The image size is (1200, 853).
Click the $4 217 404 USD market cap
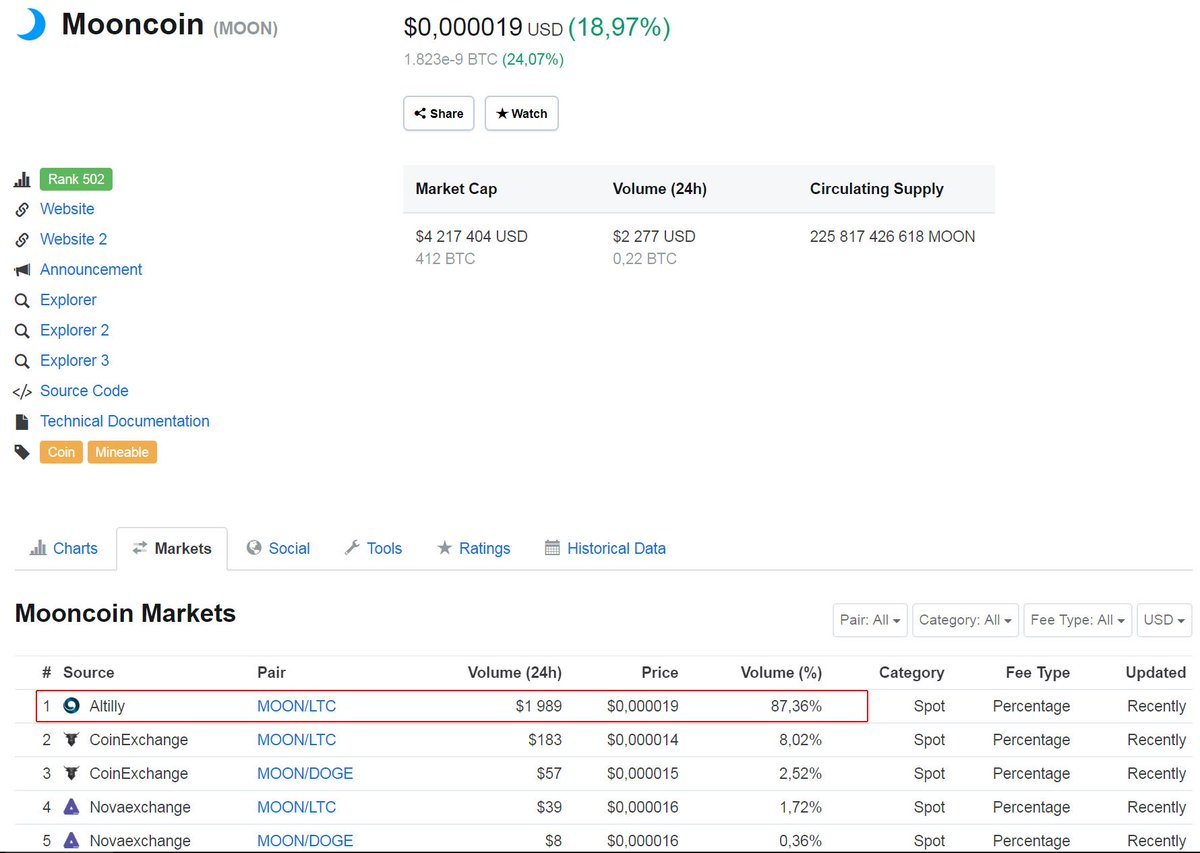pos(471,237)
